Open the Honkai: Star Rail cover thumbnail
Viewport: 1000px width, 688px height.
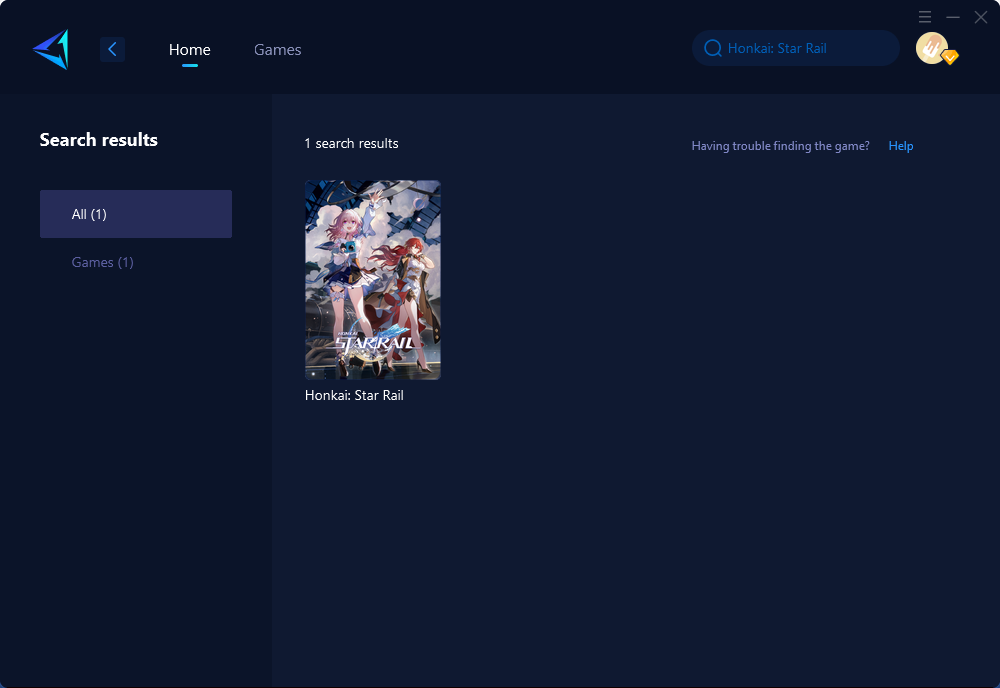click(372, 280)
